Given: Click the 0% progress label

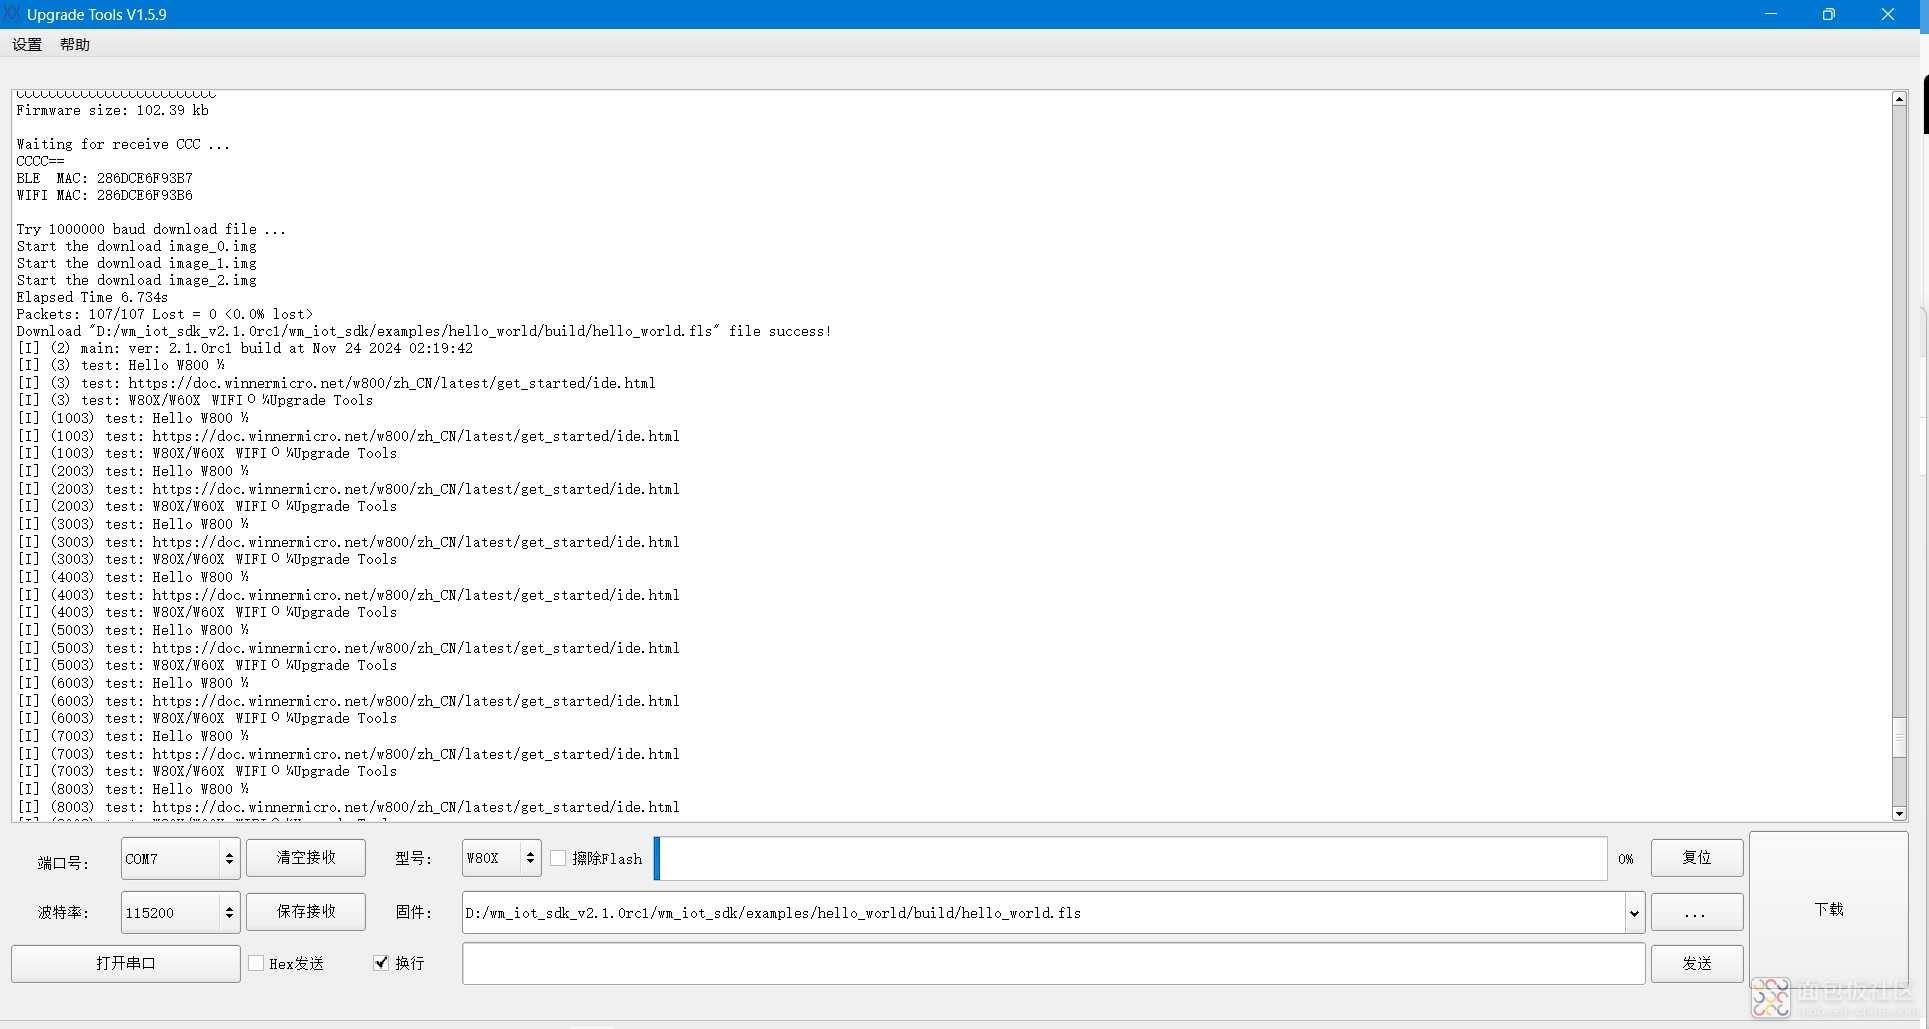Looking at the screenshot, I should coord(1626,859).
